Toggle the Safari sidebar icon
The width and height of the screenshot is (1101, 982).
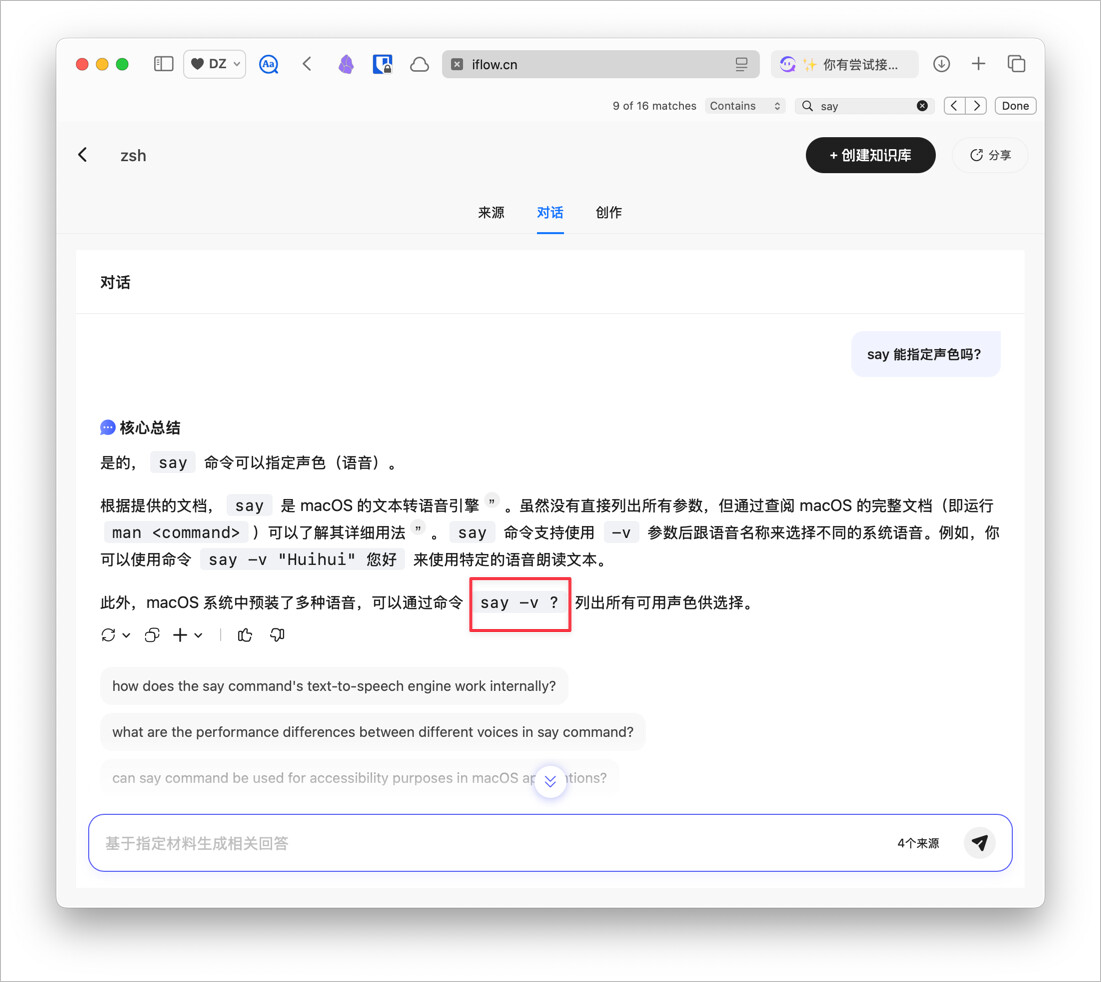pos(163,64)
